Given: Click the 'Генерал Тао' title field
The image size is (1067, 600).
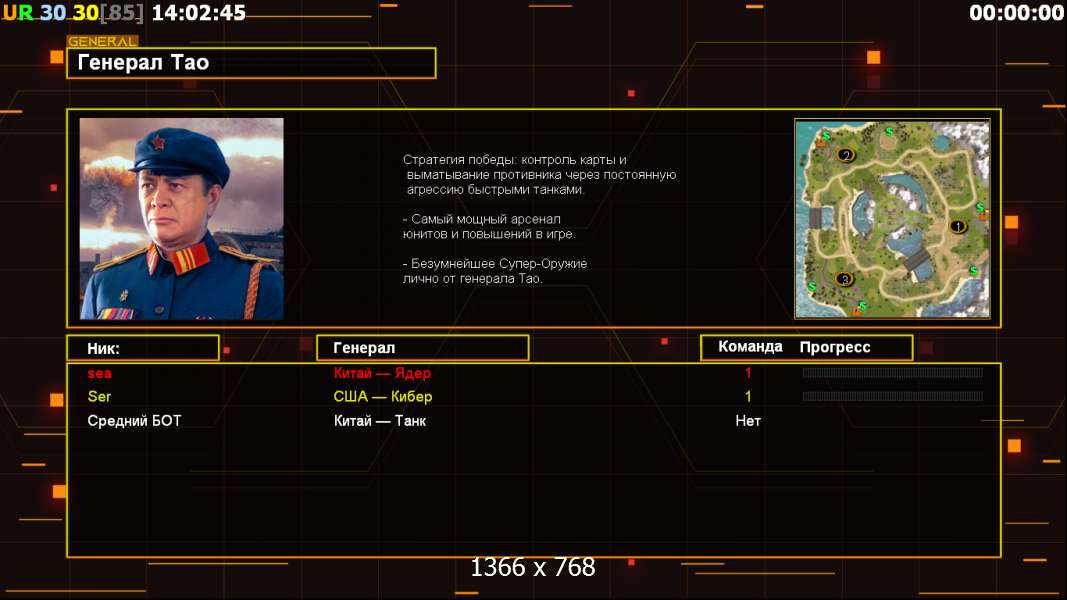Looking at the screenshot, I should coord(251,63).
